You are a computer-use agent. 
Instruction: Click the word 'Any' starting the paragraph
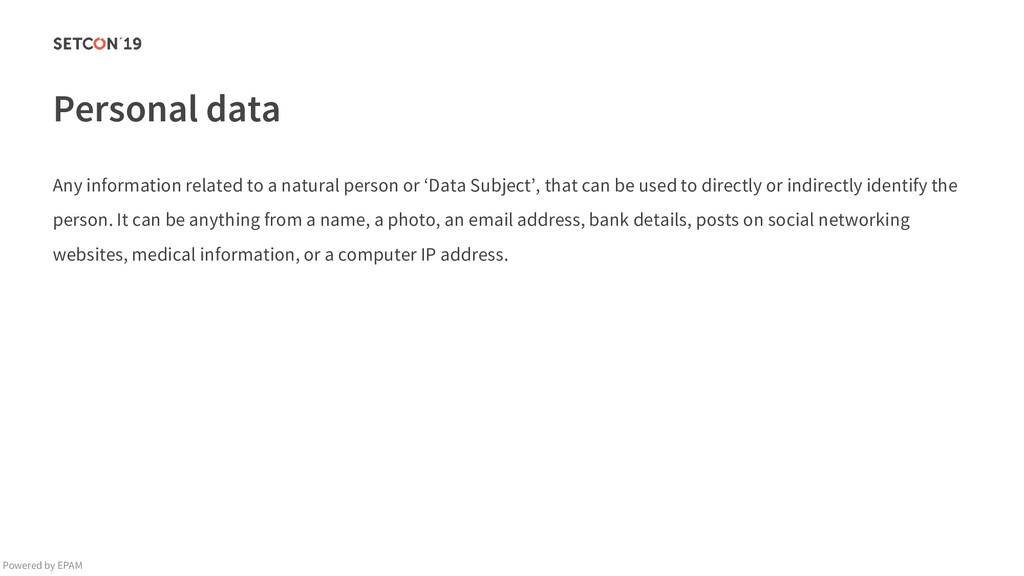point(67,186)
